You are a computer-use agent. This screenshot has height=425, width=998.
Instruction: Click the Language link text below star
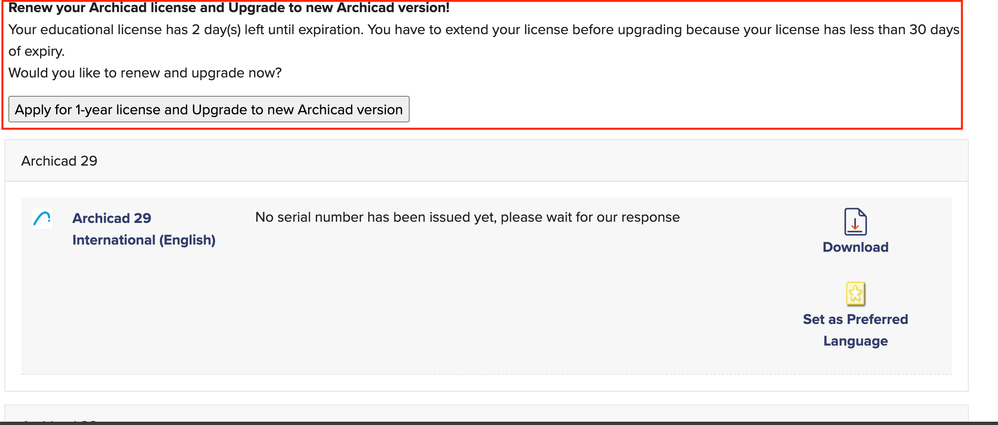(x=855, y=341)
